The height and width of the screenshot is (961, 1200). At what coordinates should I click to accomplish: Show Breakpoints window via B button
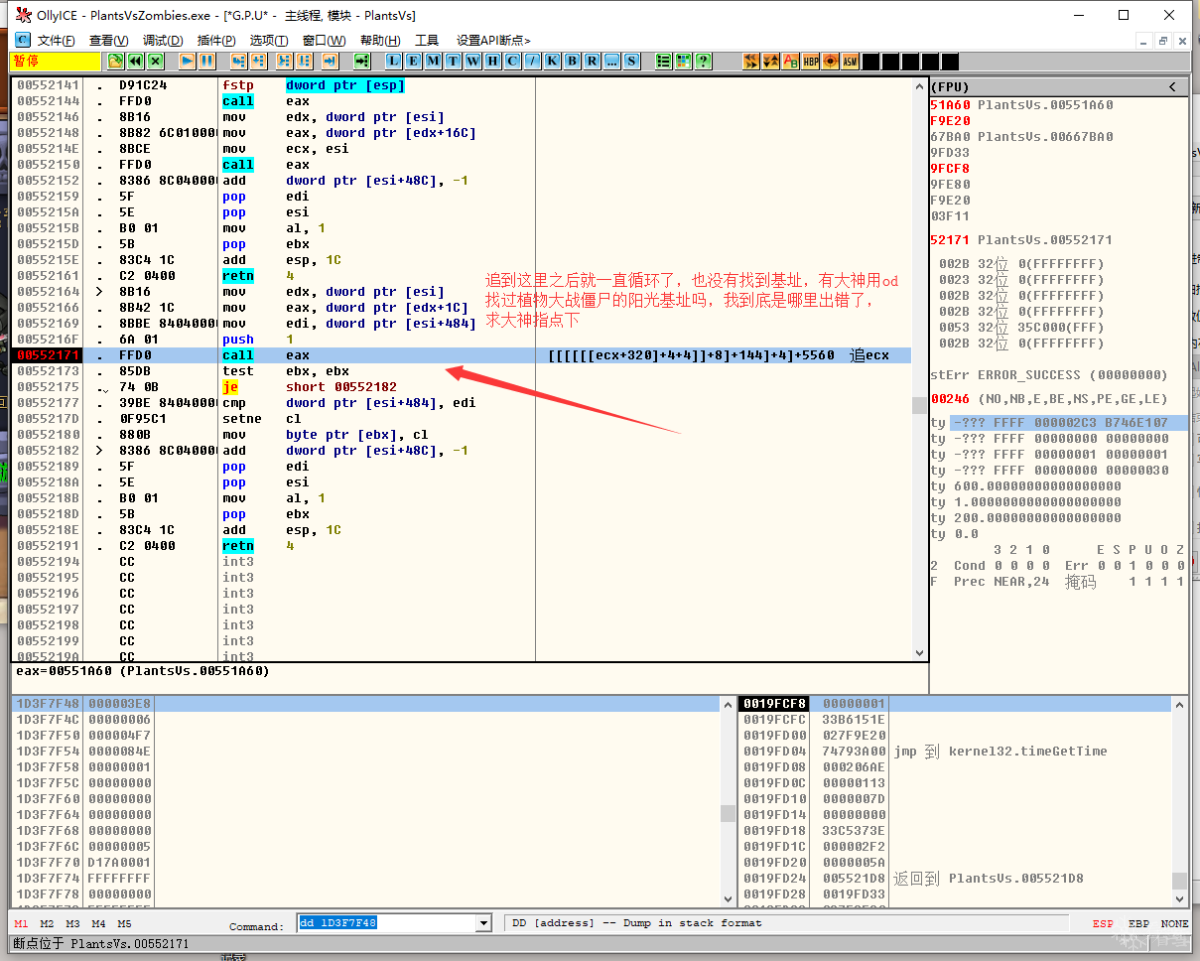[x=572, y=61]
